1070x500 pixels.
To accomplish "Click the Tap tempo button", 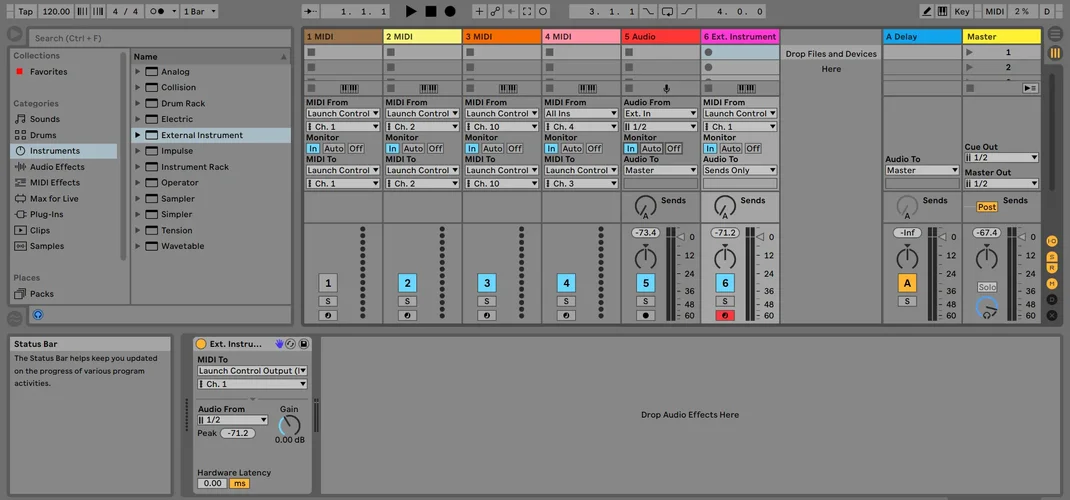I will click(x=24, y=11).
